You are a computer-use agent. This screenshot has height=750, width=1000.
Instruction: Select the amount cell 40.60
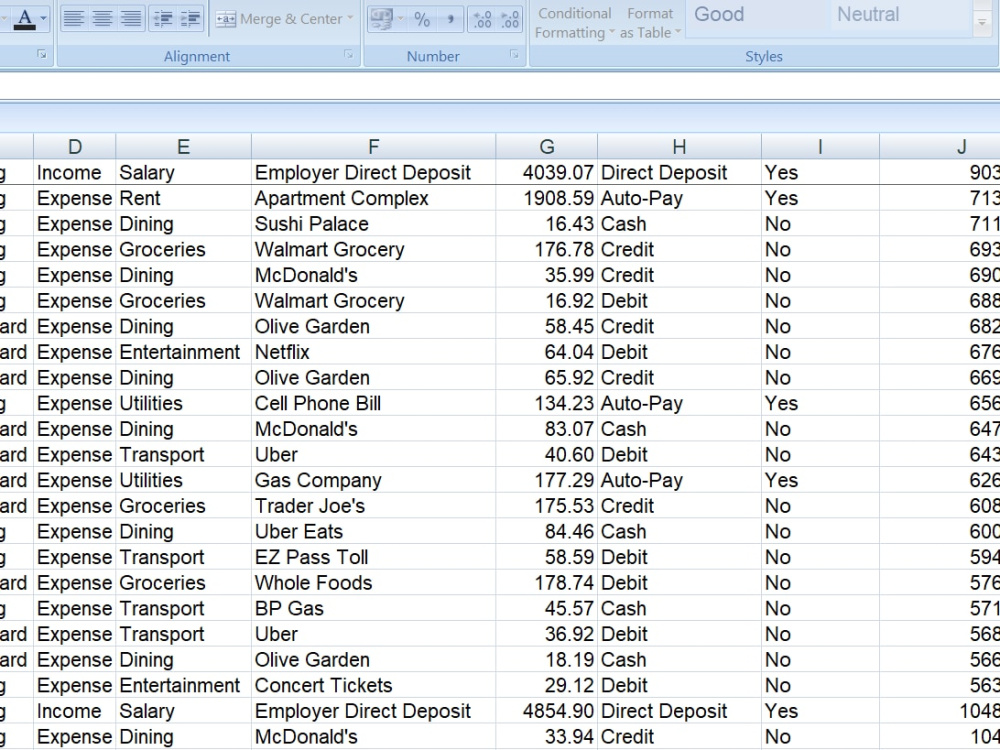pos(547,455)
